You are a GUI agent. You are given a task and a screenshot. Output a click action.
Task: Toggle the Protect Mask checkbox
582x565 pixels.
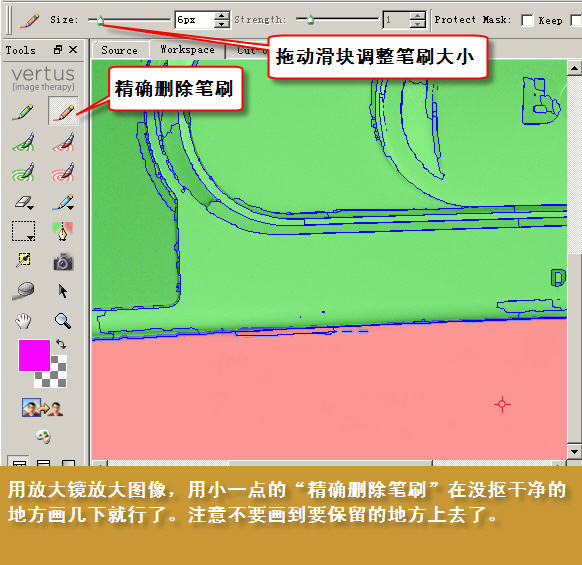527,20
